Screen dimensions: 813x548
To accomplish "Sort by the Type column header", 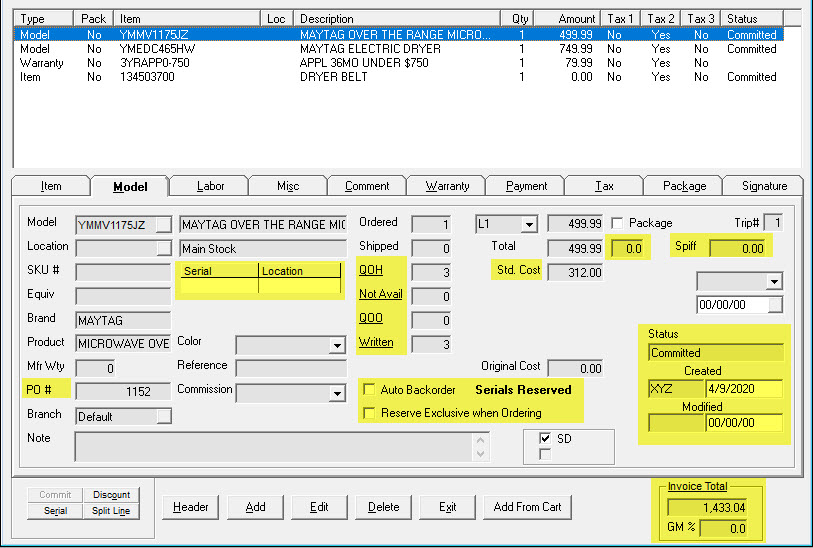I will pyautogui.click(x=44, y=19).
